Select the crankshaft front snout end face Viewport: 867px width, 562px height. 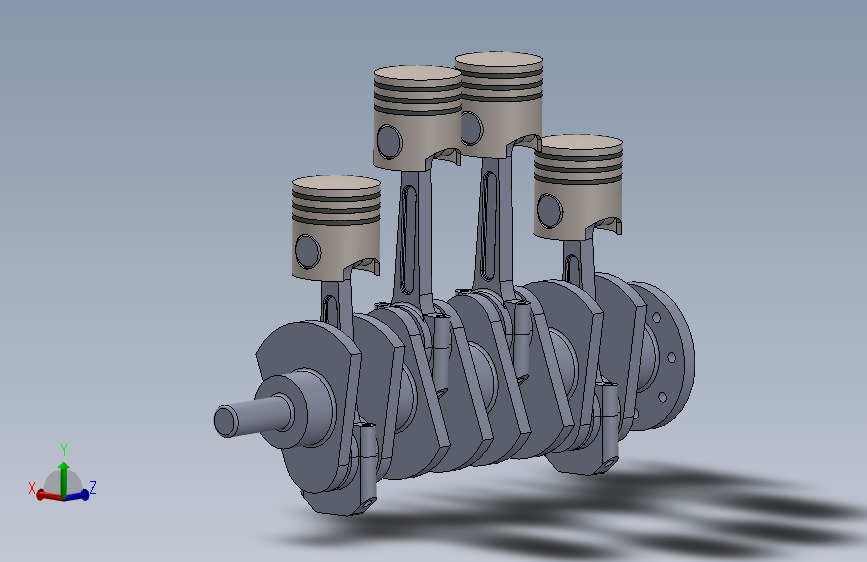(x=224, y=422)
